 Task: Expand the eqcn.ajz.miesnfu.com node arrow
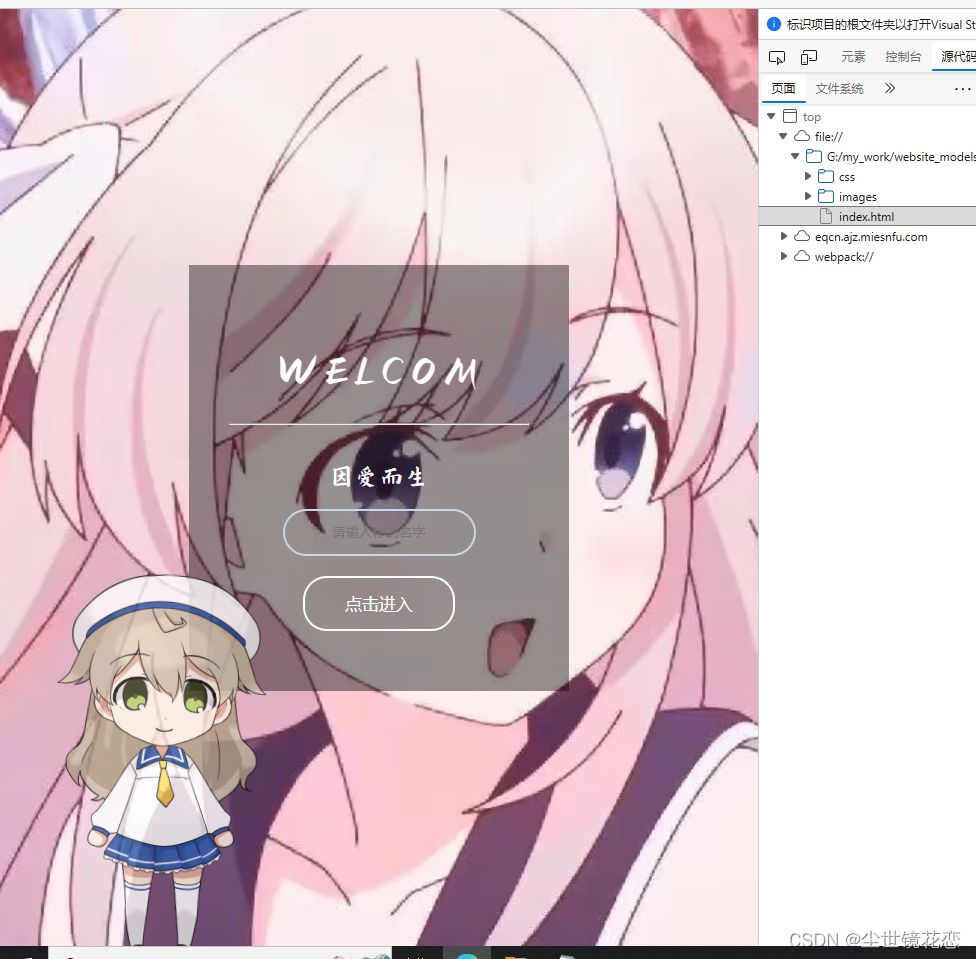pos(784,236)
